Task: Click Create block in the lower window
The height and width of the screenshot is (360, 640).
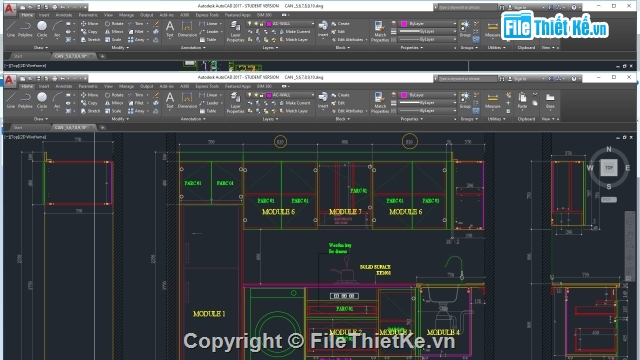Action: point(340,95)
